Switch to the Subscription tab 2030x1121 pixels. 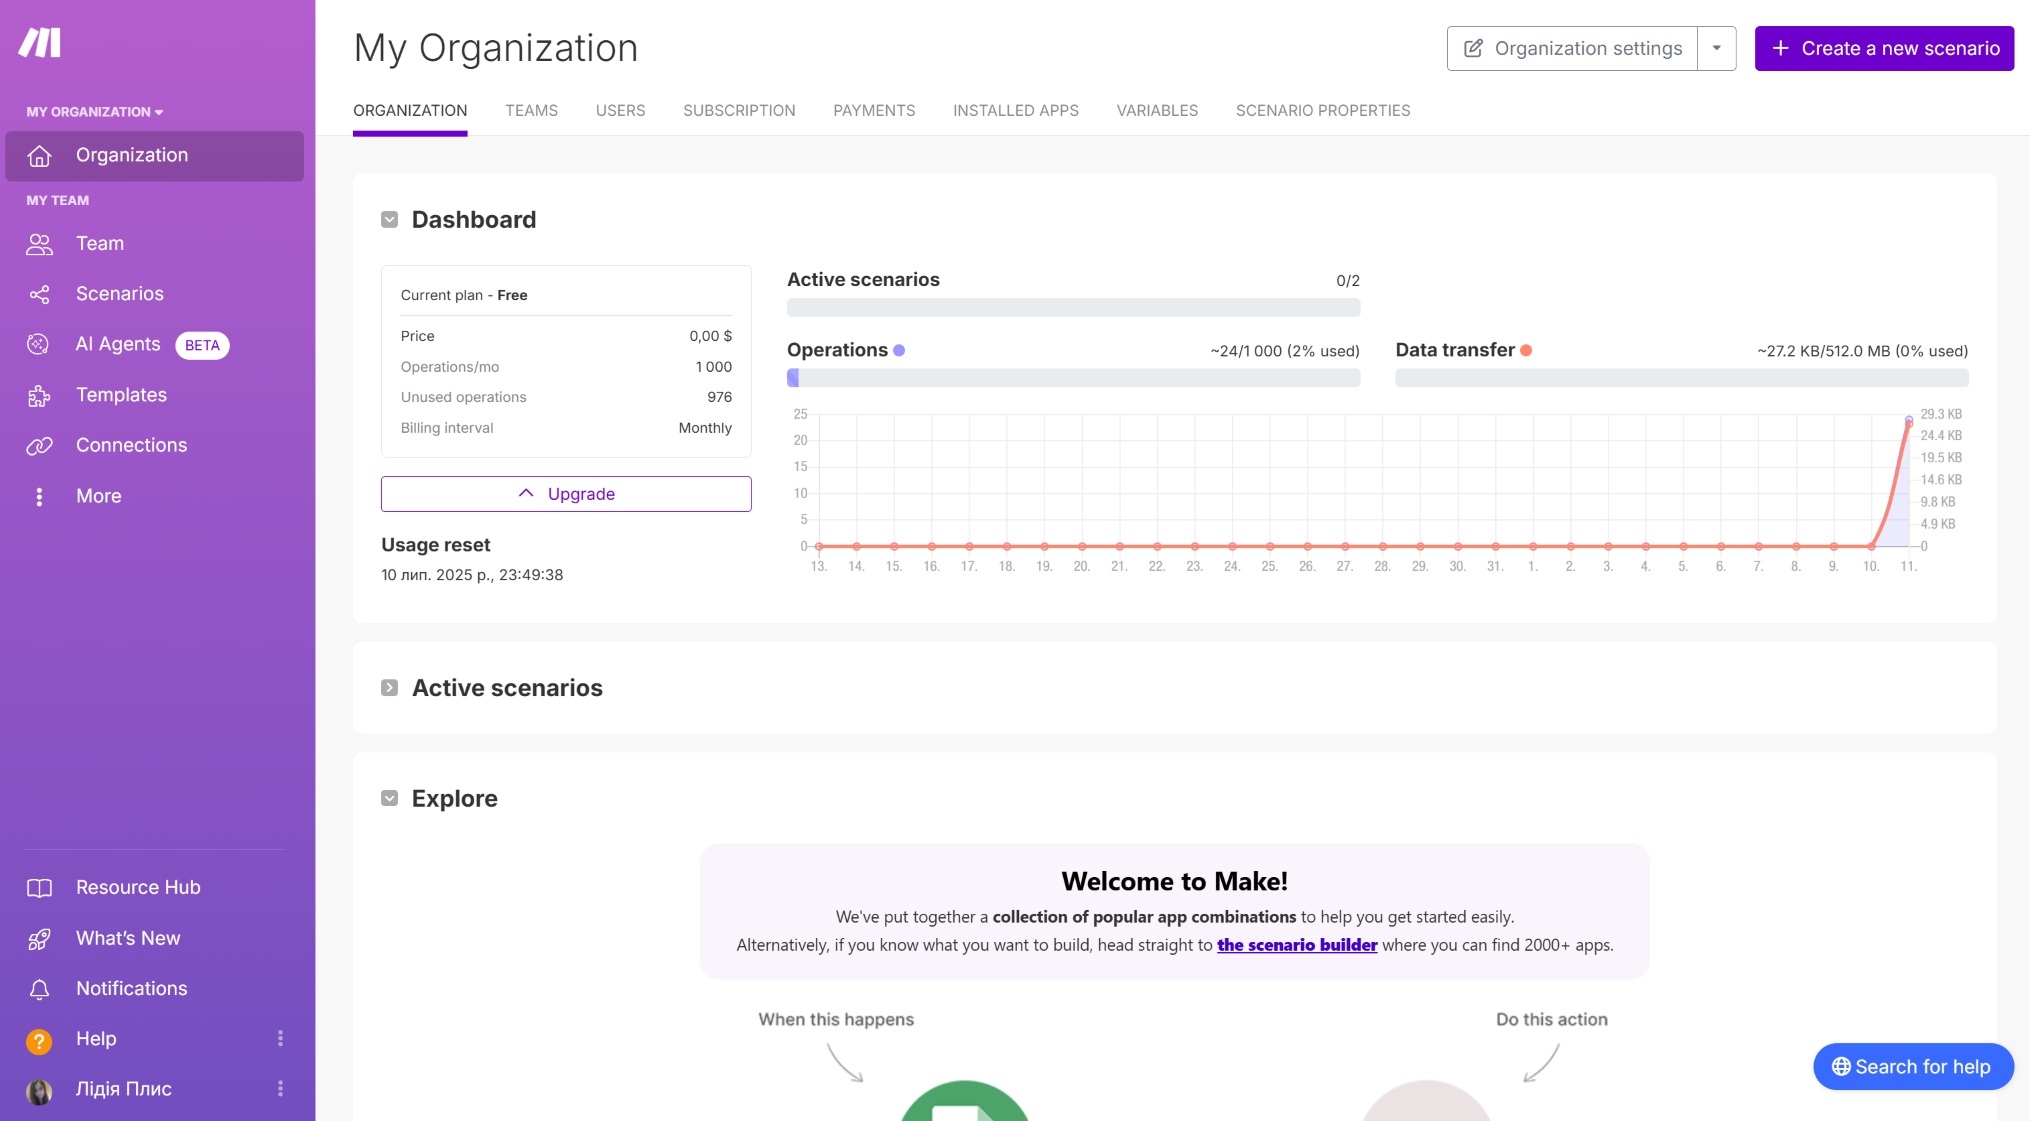739,111
